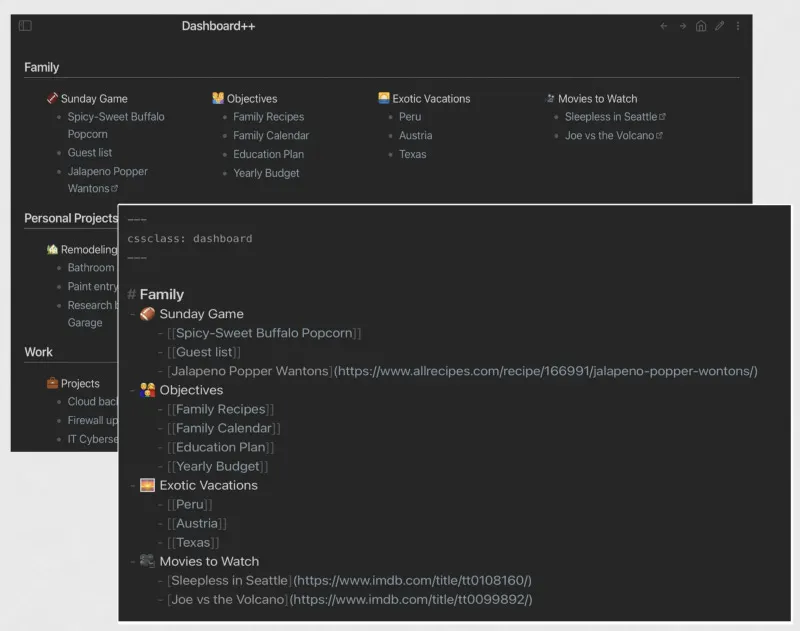Click external link icon after Joe vs the Volcano
Viewport: 800px width, 631px height.
pyautogui.click(x=659, y=135)
